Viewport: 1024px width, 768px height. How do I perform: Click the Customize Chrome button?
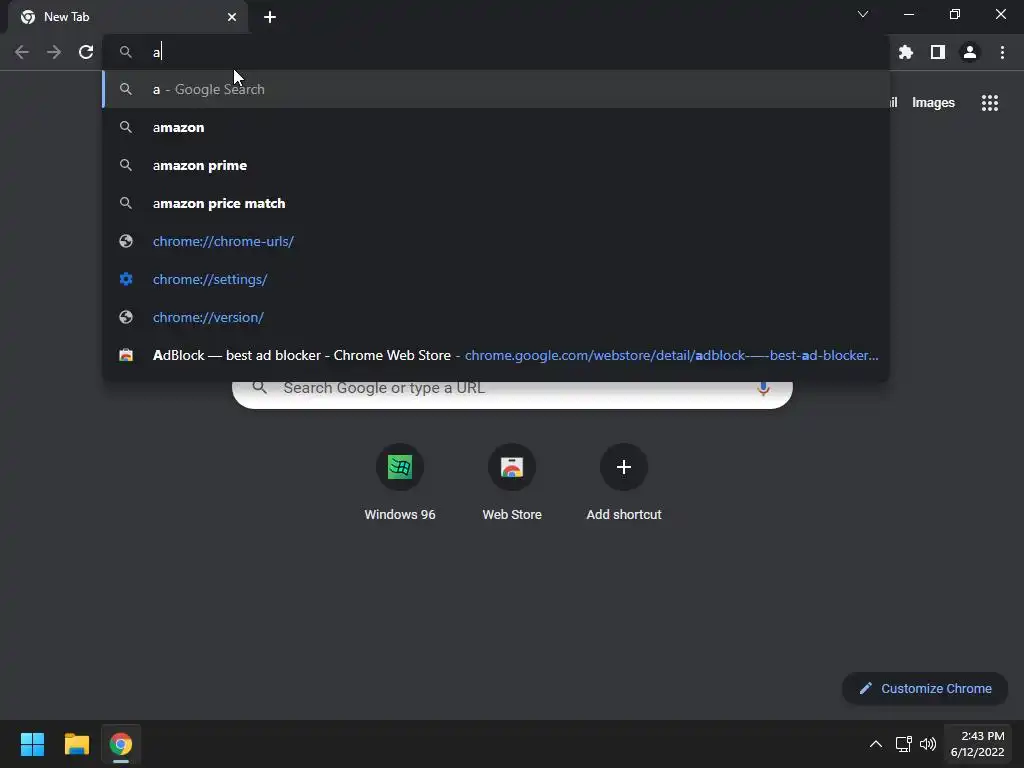tap(925, 688)
